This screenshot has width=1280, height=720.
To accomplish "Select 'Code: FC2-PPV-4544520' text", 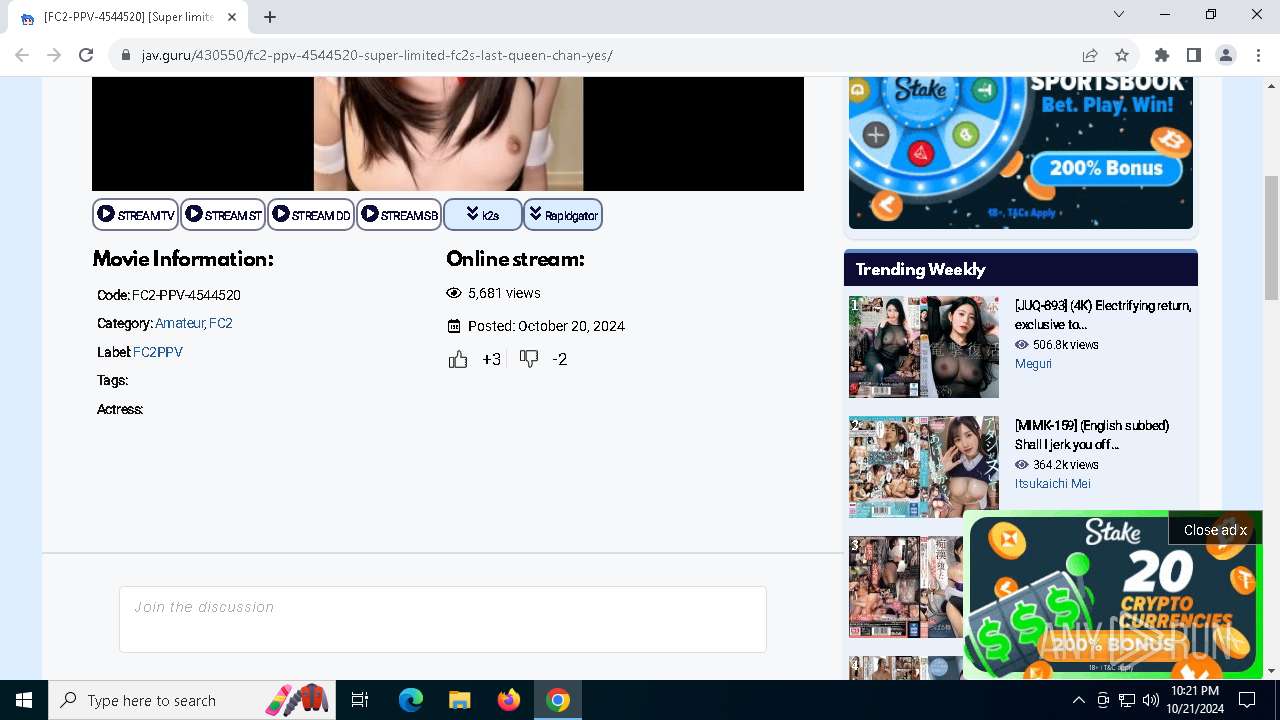I will (x=169, y=295).
